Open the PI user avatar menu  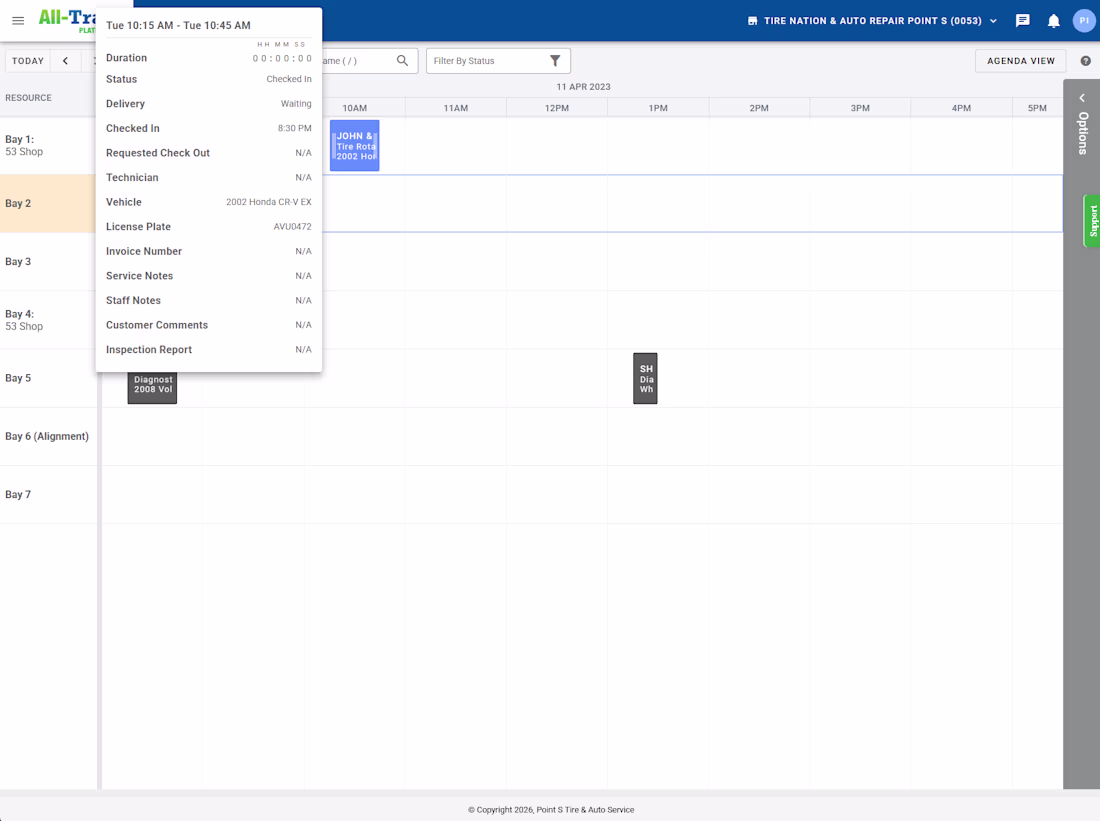1084,20
